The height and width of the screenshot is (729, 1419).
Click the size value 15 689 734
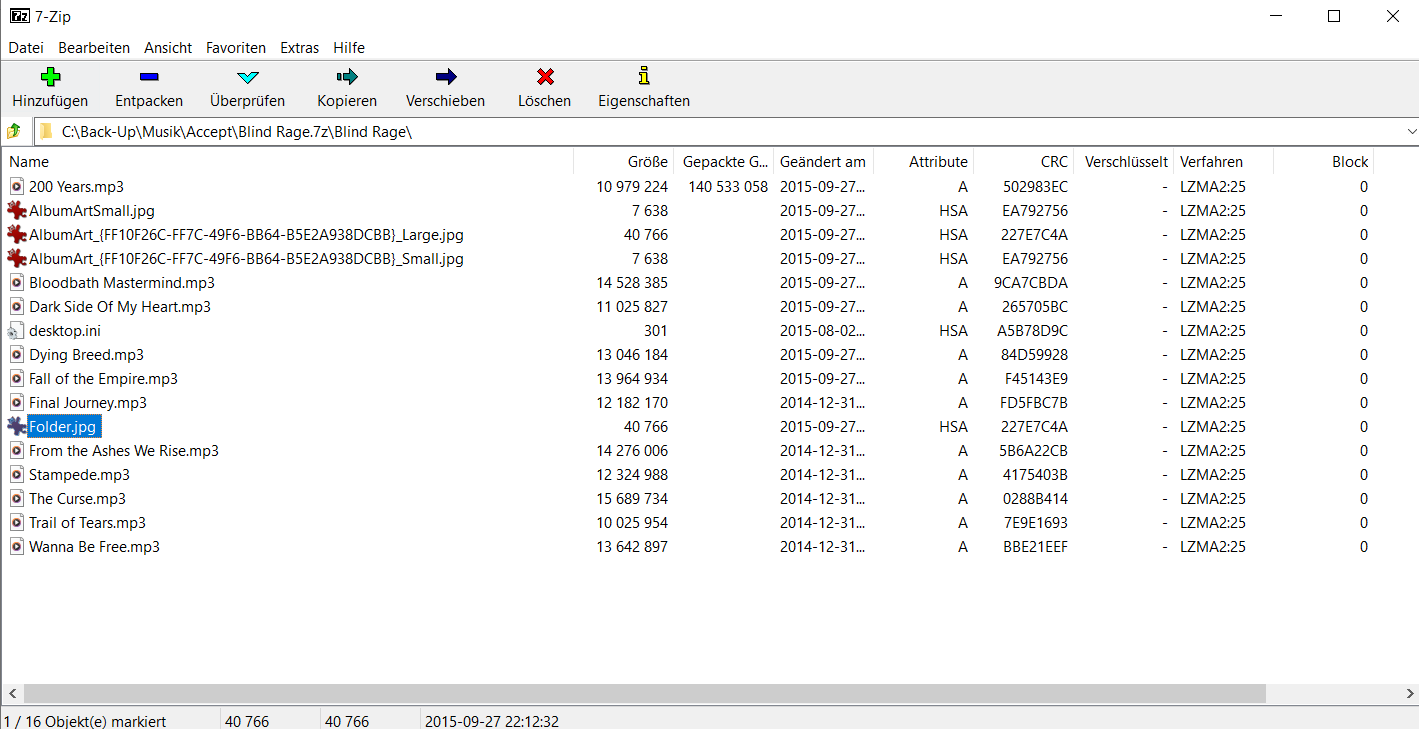(x=632, y=499)
